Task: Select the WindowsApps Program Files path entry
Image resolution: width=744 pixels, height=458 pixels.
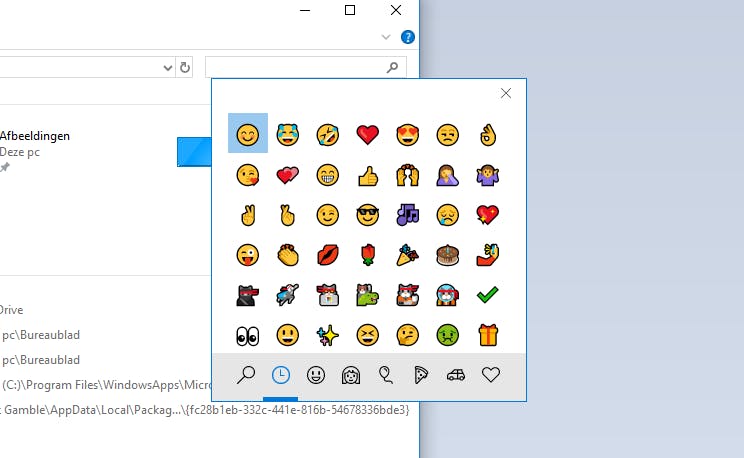Action: click(x=105, y=385)
